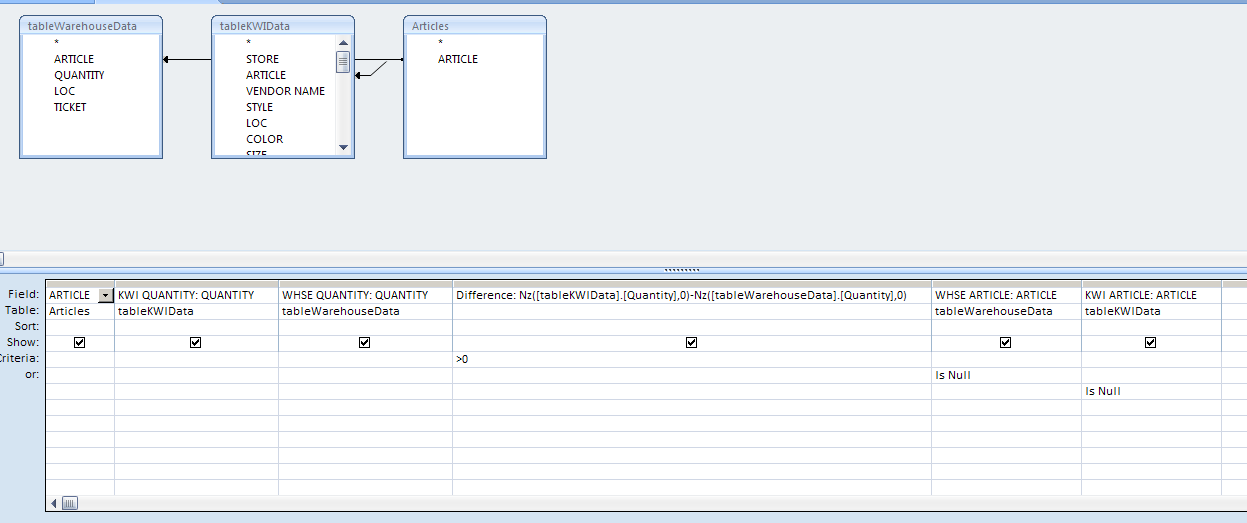The width and height of the screenshot is (1247, 523).
Task: Click the Articles table cell under ARTICLE
Action: 80,311
